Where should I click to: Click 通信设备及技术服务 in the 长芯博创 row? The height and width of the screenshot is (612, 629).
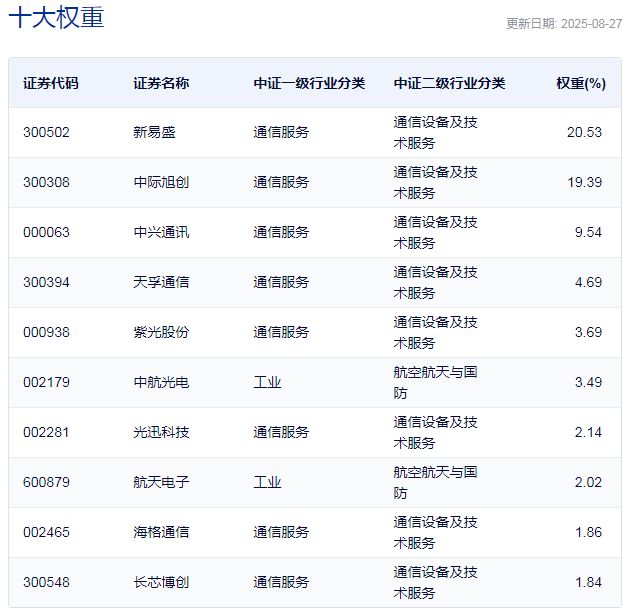435,582
